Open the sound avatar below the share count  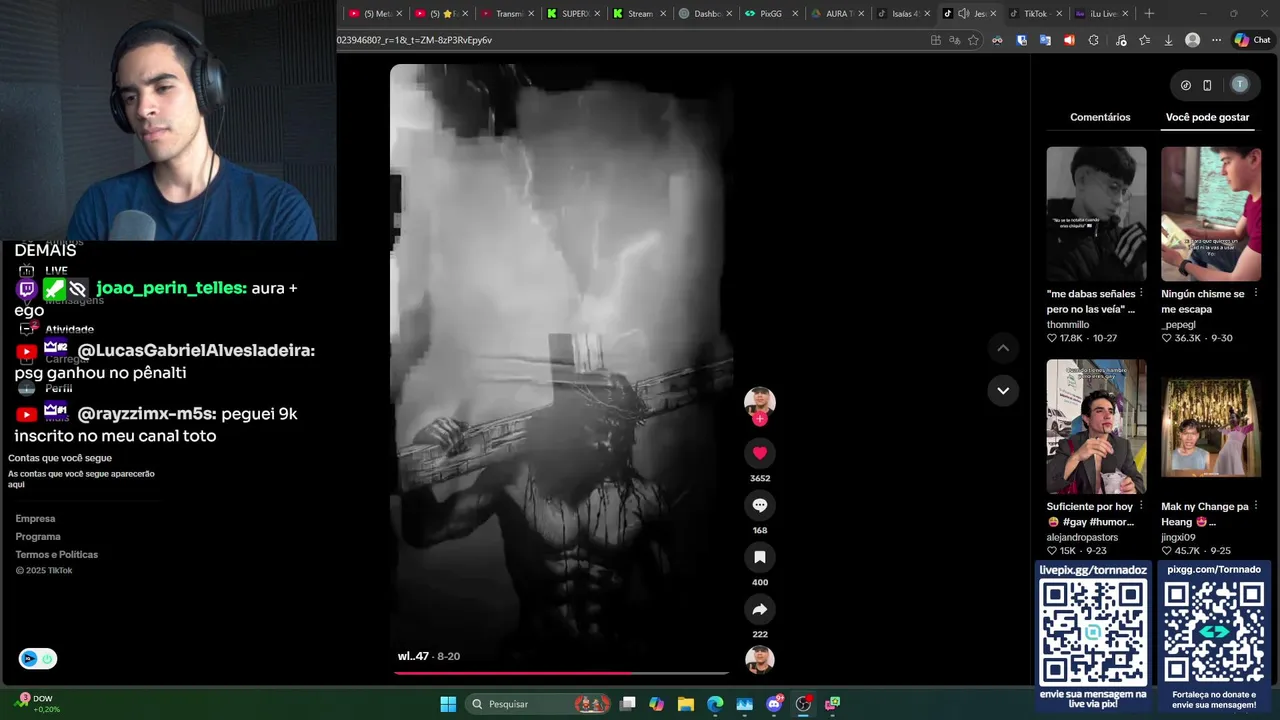(760, 660)
